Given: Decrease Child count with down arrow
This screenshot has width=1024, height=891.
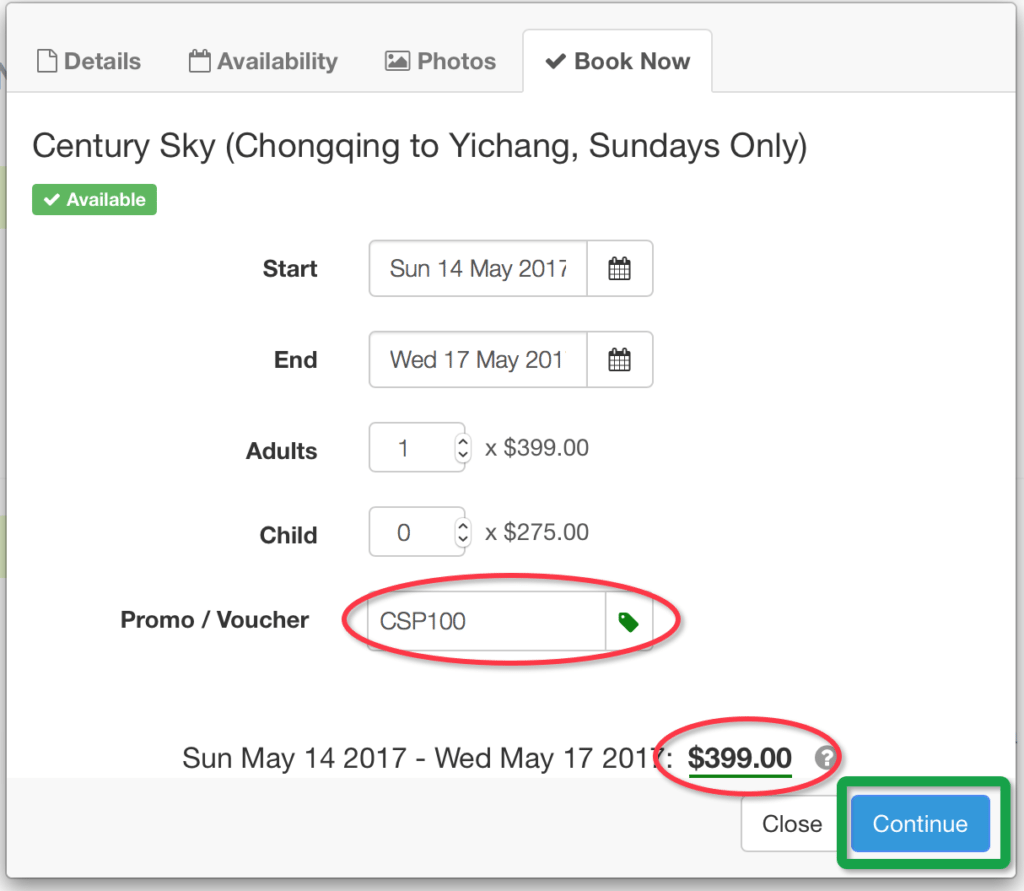Looking at the screenshot, I should tap(463, 540).
